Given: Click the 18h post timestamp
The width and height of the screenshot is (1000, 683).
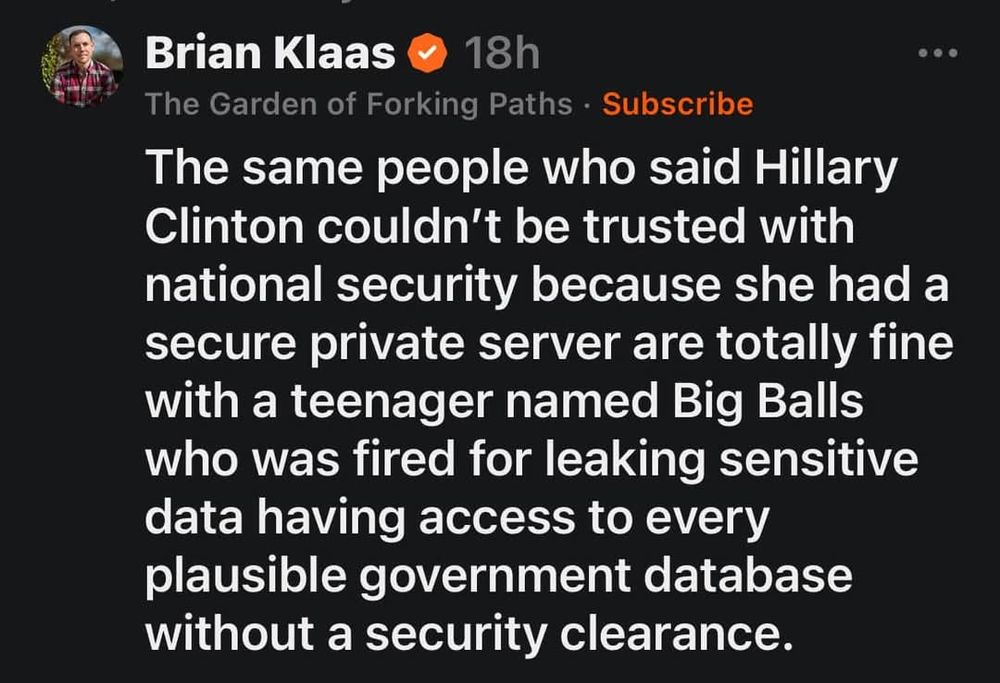Looking at the screenshot, I should tap(502, 53).
